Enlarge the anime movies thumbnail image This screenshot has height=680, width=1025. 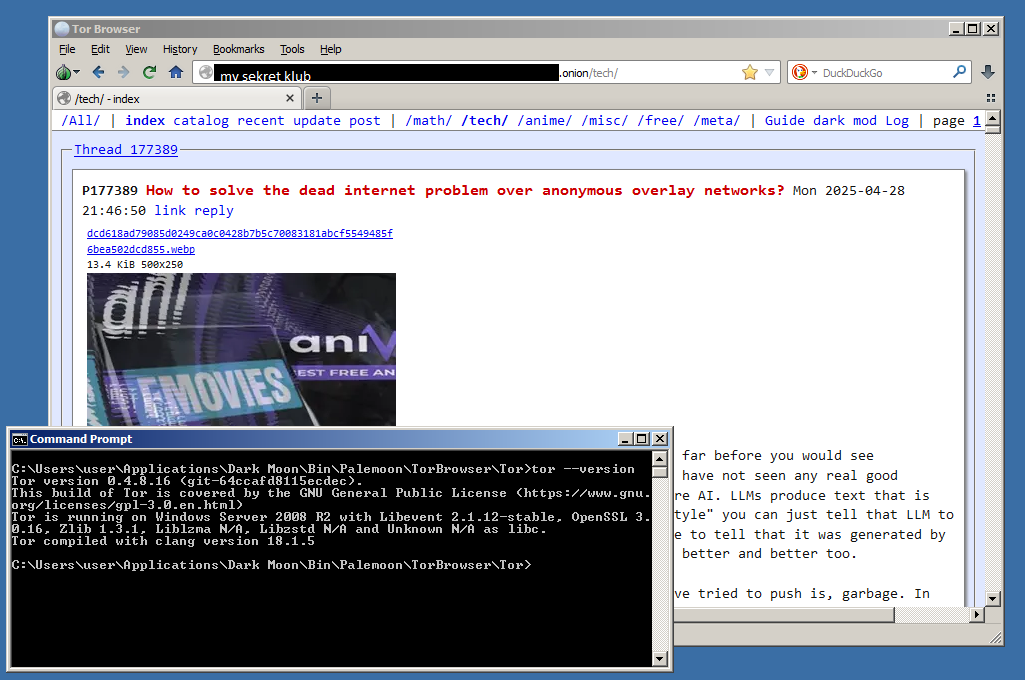point(241,349)
